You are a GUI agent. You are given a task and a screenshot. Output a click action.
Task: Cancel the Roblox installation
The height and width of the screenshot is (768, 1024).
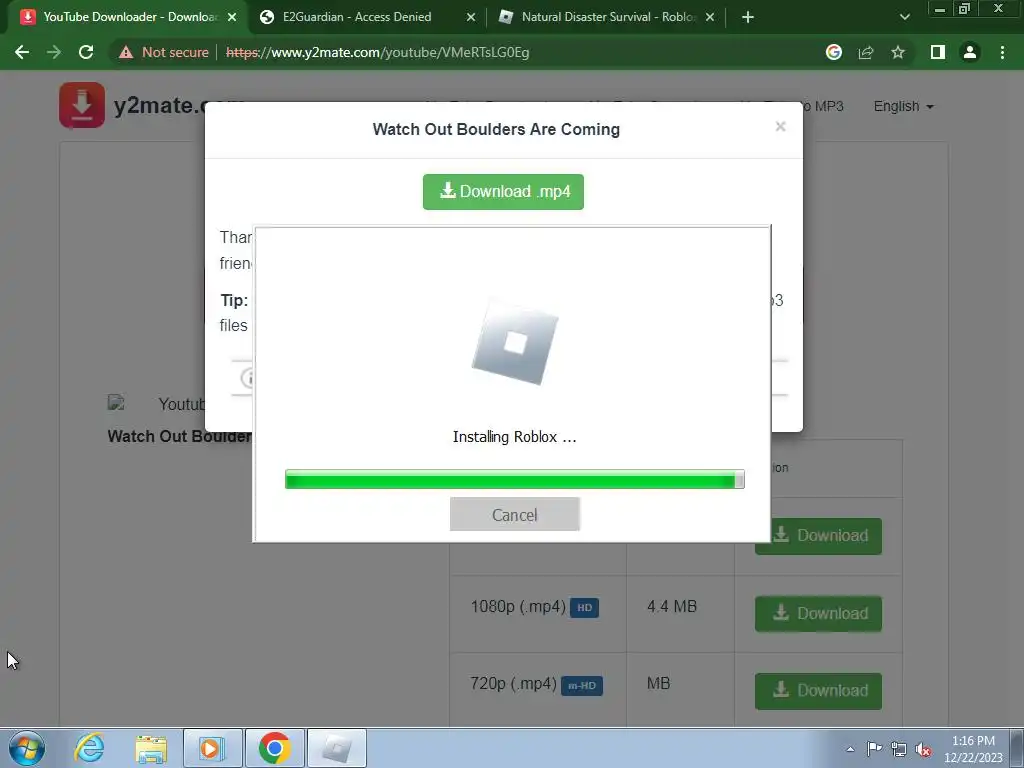click(515, 514)
